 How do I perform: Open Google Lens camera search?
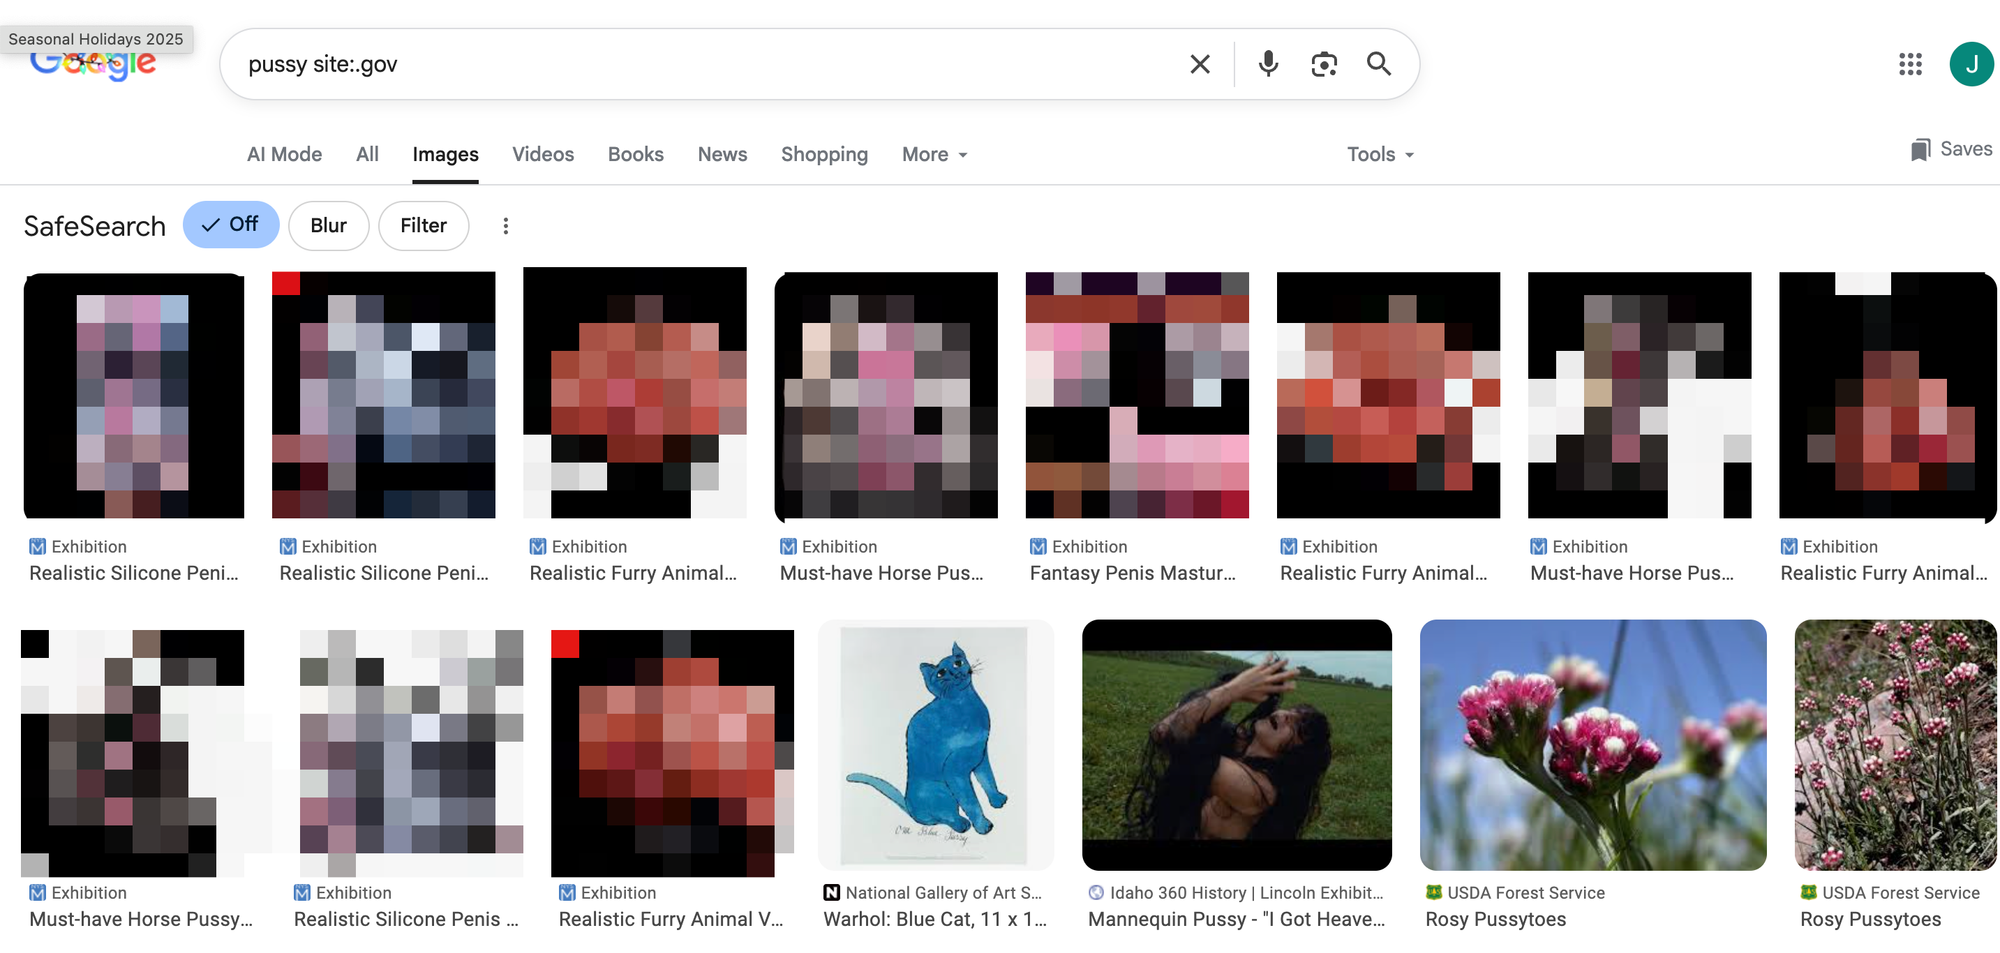coord(1324,63)
